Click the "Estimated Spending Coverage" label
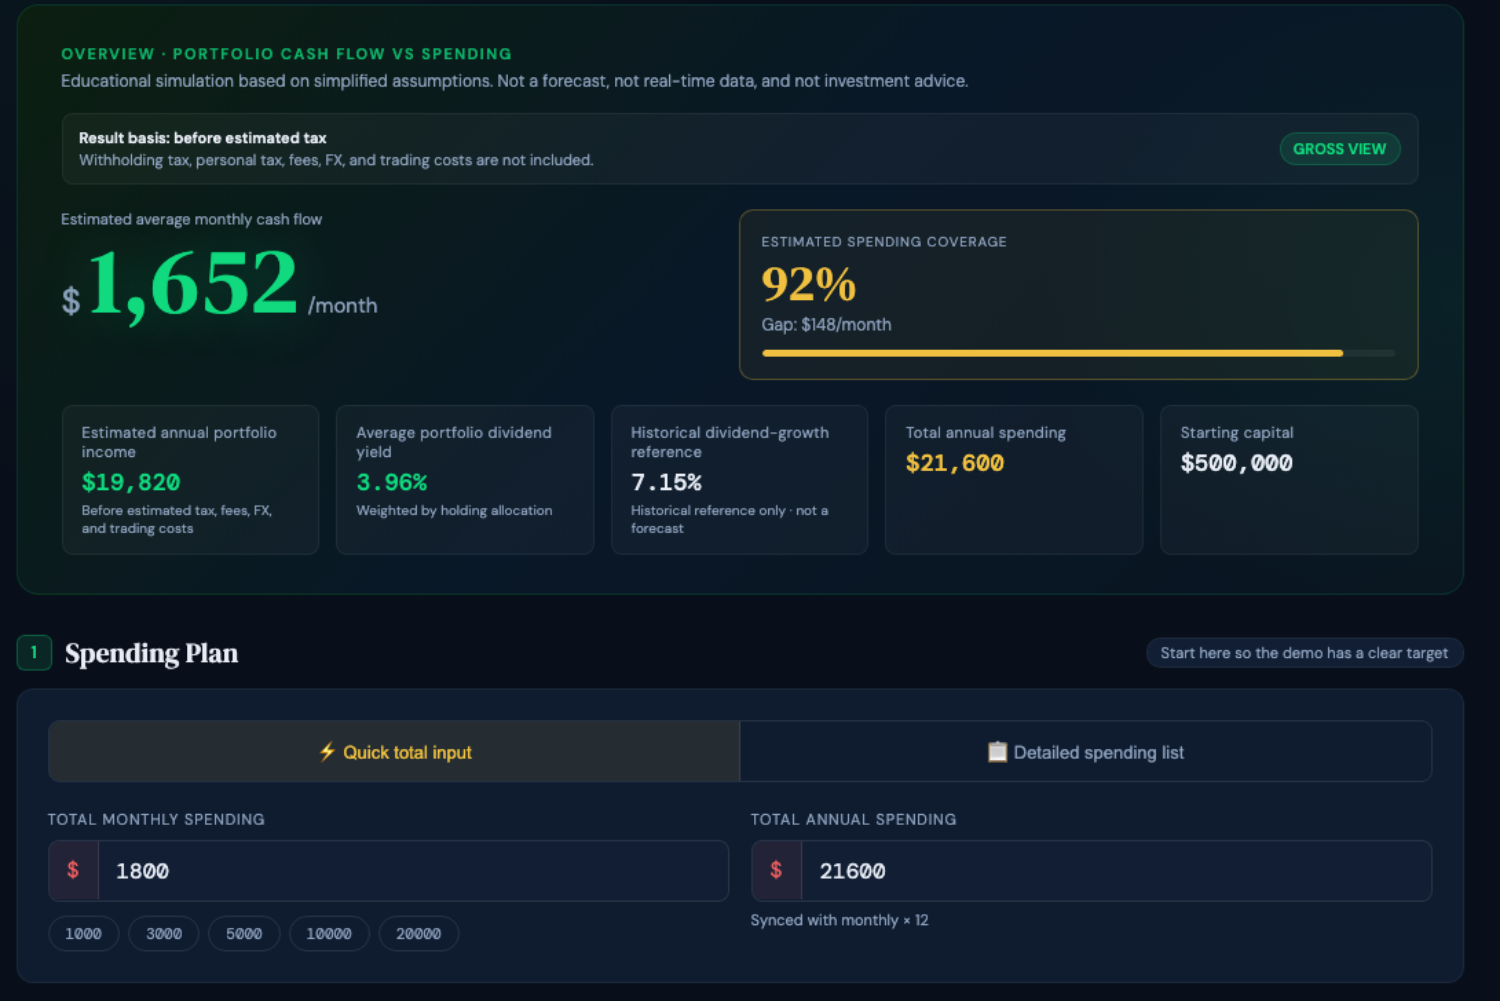Viewport: 1500px width, 1001px height. pos(884,242)
